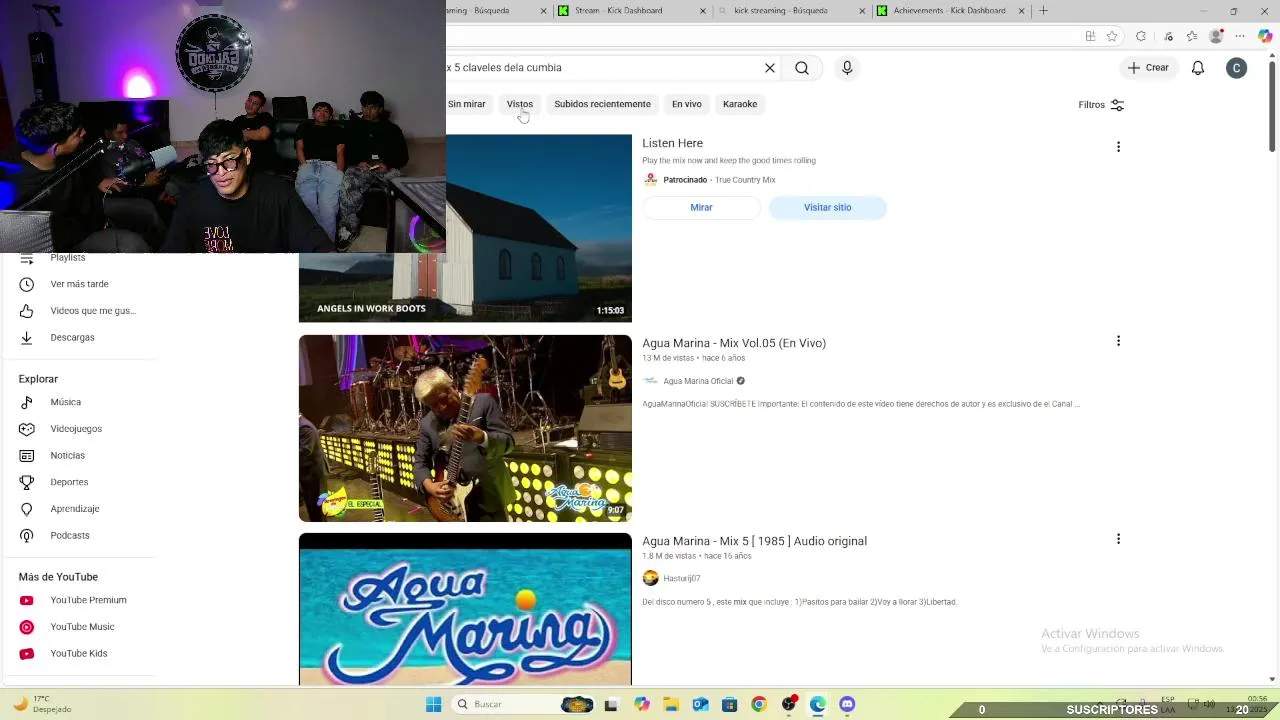Image resolution: width=1280 pixels, height=720 pixels.
Task: Clear the YouTube search box text
Action: click(x=770, y=68)
